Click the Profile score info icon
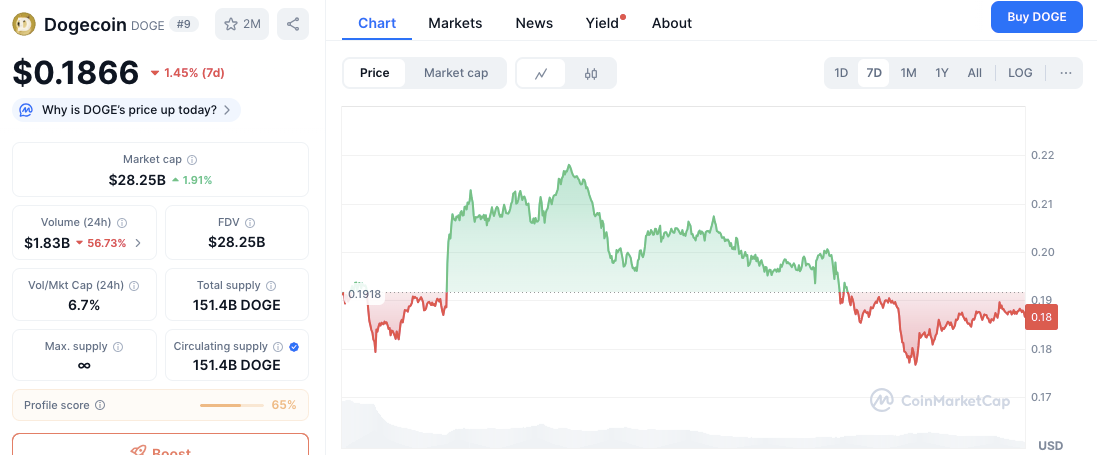This screenshot has width=1097, height=455. coord(100,406)
